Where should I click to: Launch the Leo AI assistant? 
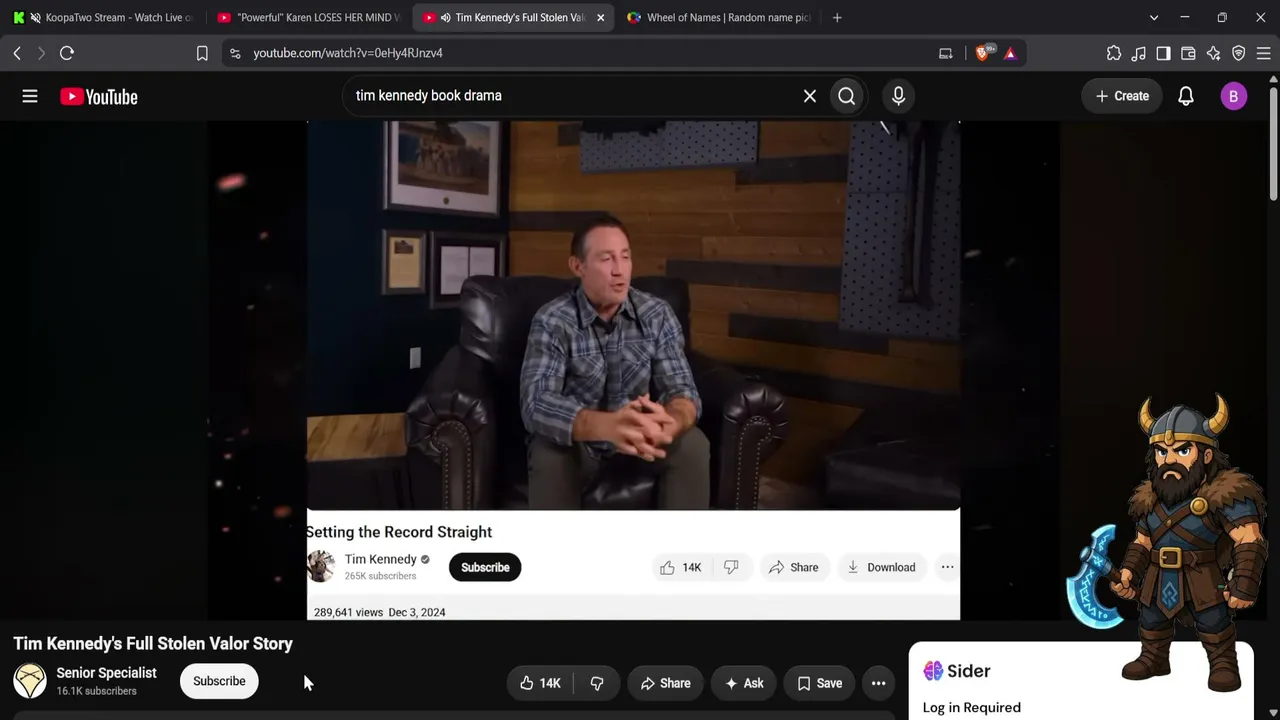pyautogui.click(x=1213, y=53)
